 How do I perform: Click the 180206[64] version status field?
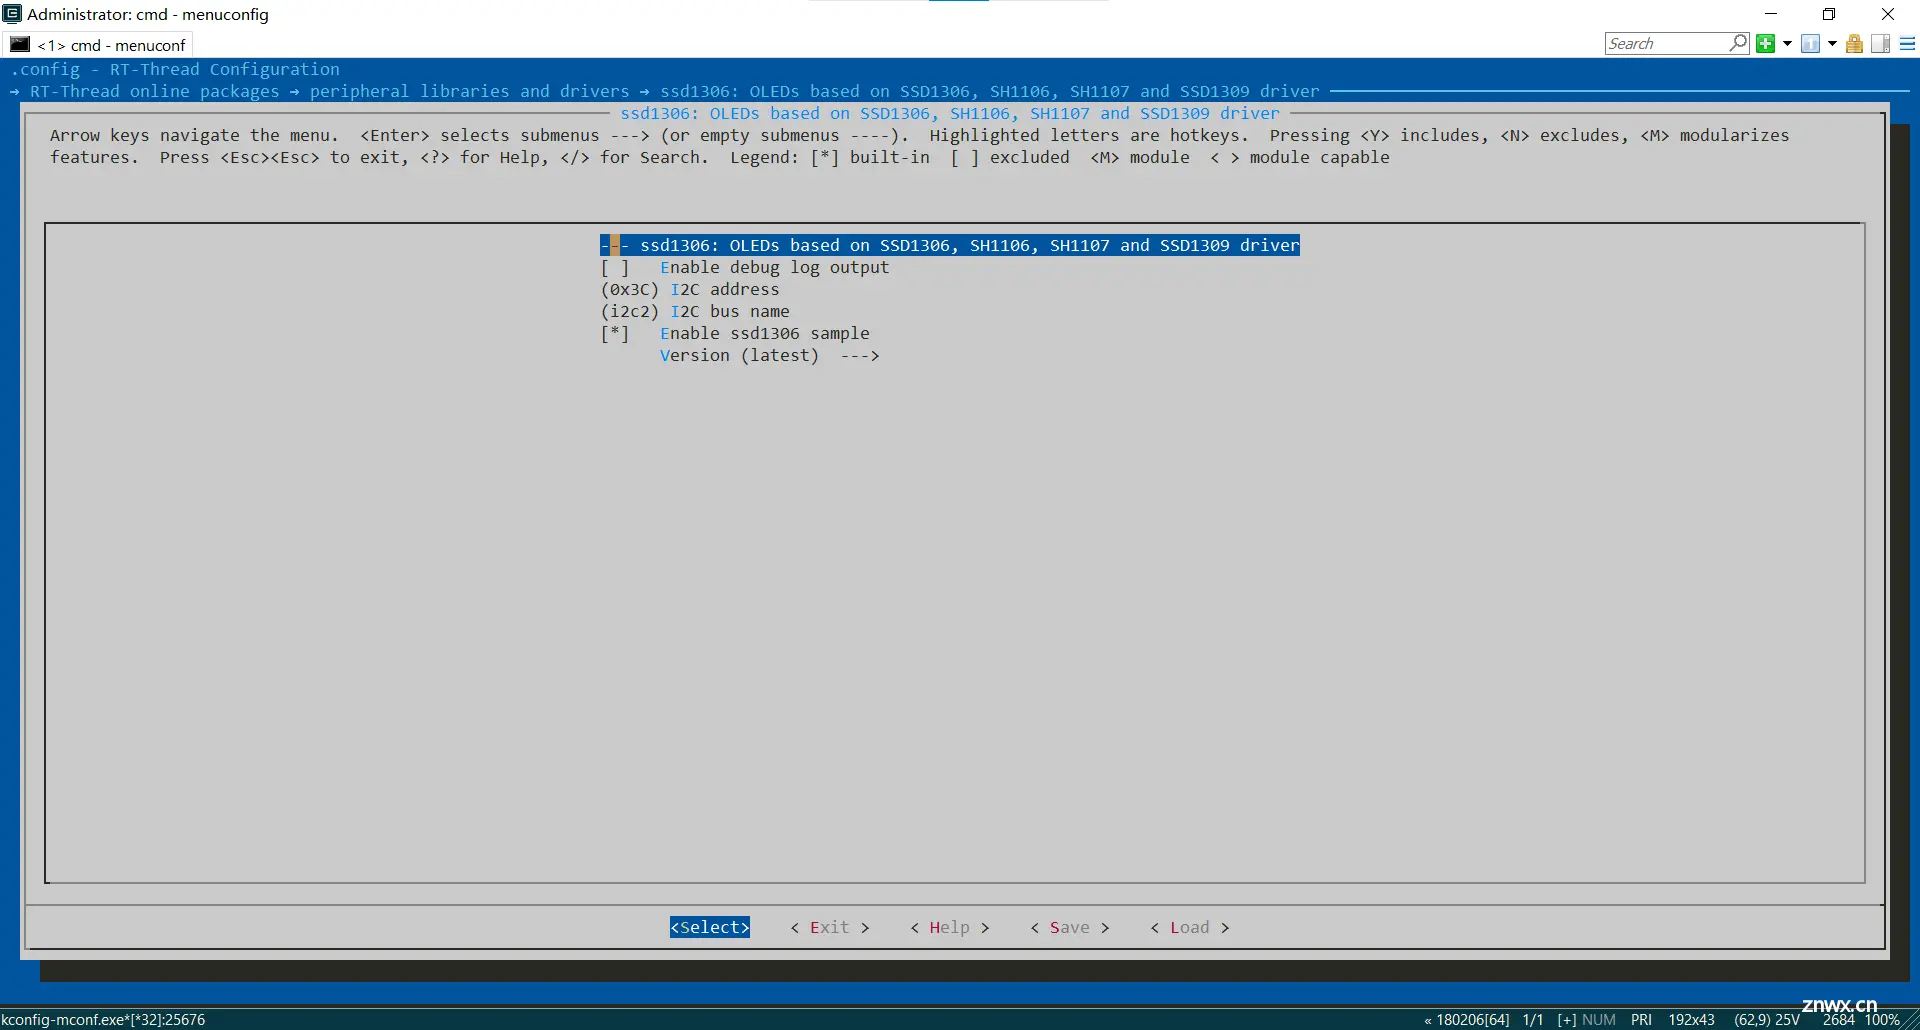coord(1467,1020)
